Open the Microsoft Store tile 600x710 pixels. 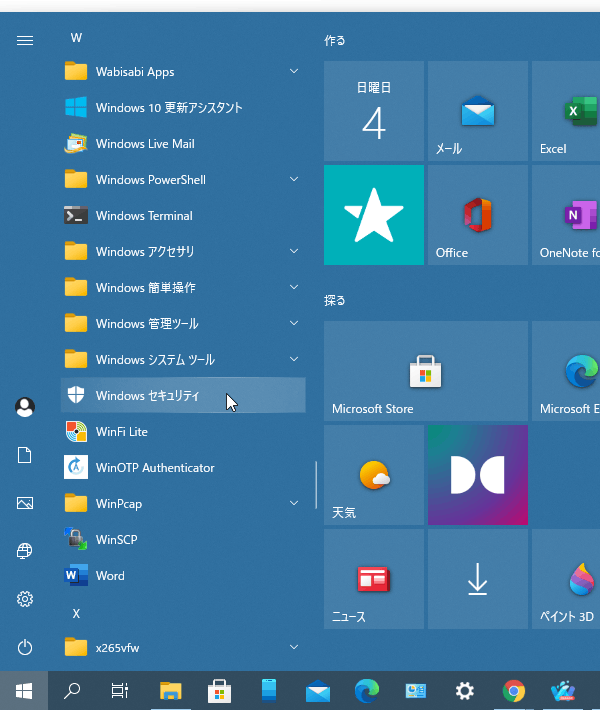(x=426, y=371)
